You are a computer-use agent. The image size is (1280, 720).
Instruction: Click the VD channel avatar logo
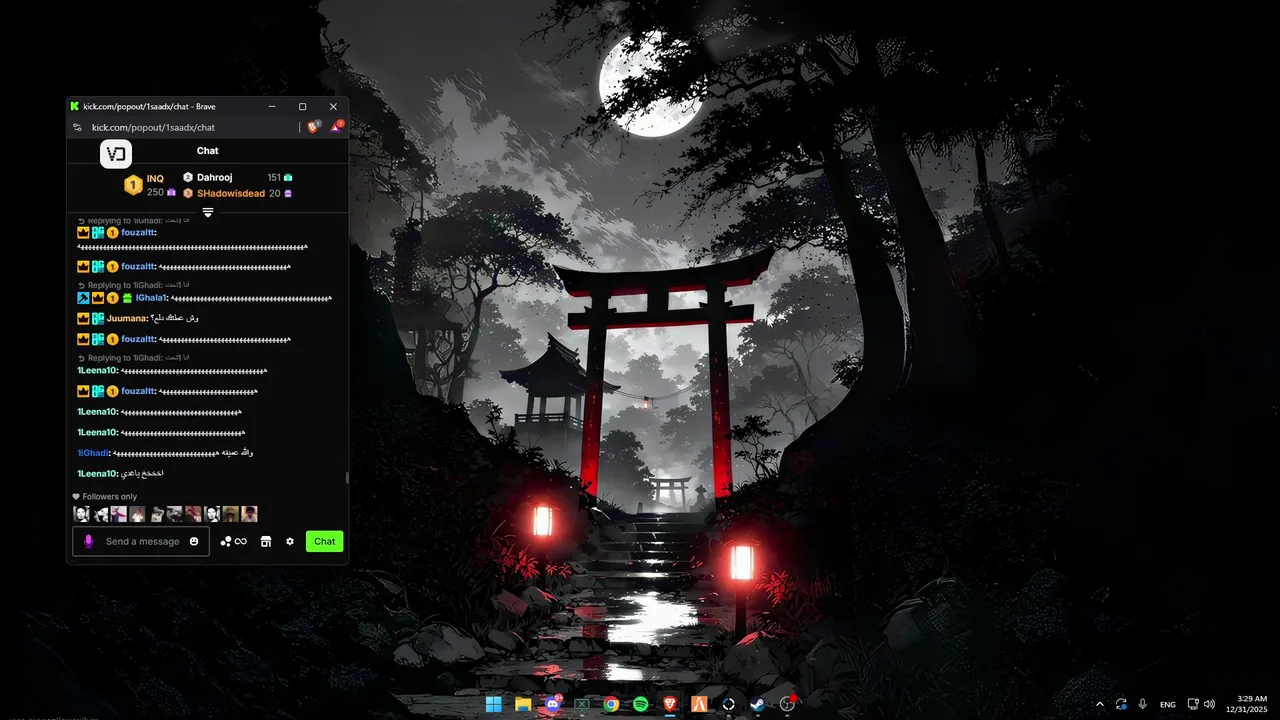click(x=116, y=154)
